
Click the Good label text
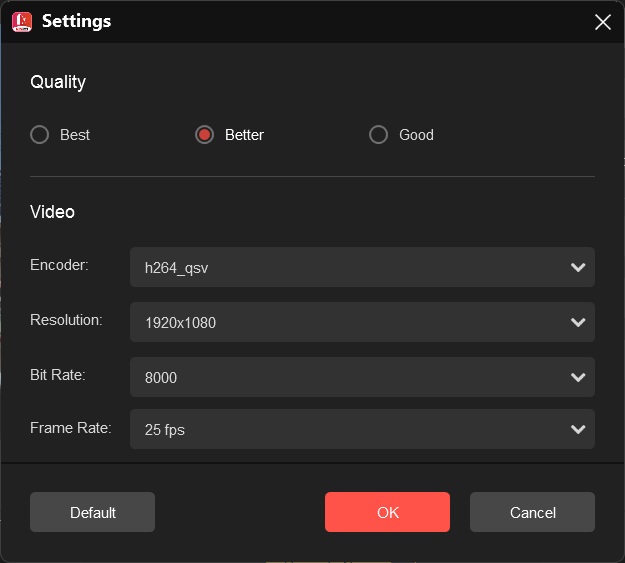pyautogui.click(x=416, y=135)
